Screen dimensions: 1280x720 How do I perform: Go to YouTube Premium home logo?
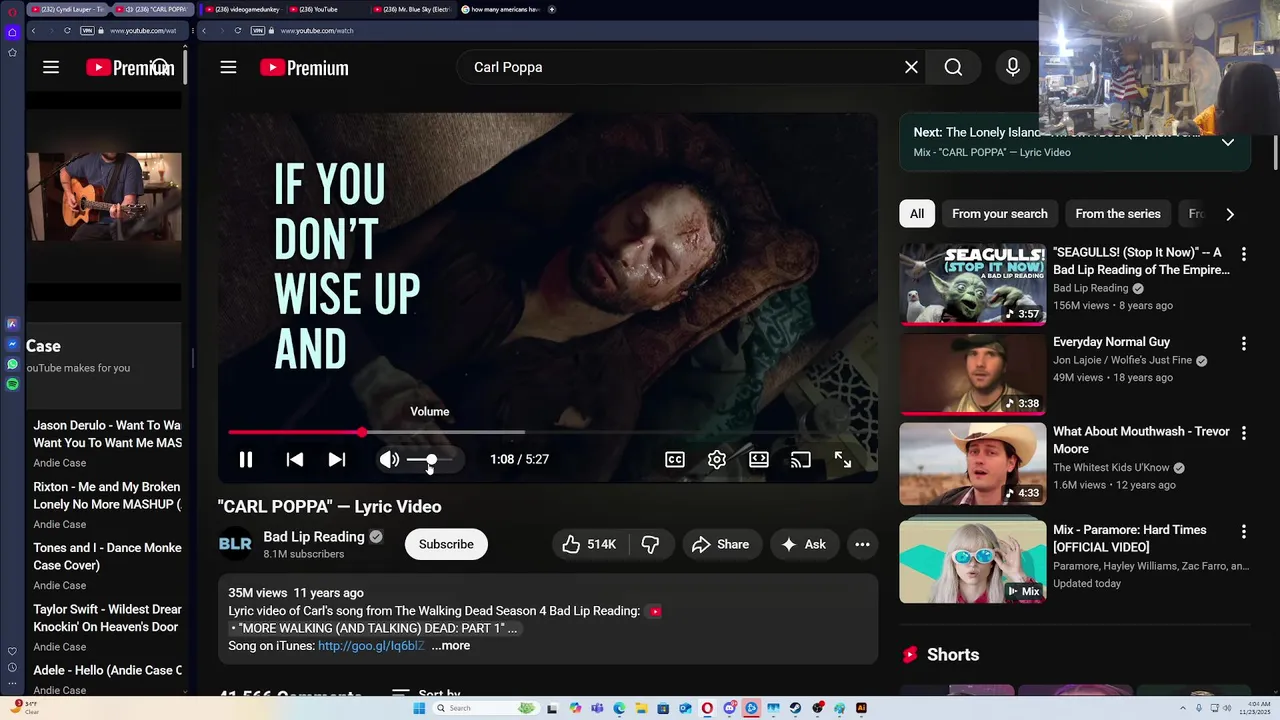point(304,68)
